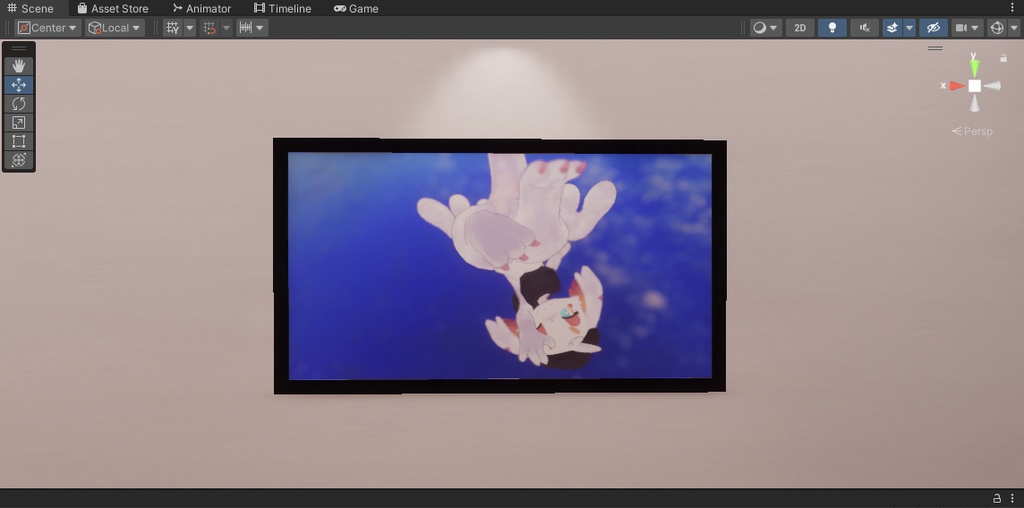Open the shaded draw mode sphere dropdown
Image resolution: width=1024 pixels, height=508 pixels.
(x=765, y=27)
